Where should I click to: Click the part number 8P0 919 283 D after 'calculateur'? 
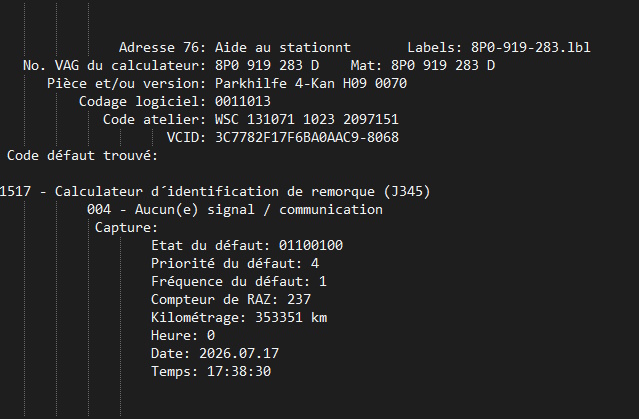[267, 66]
